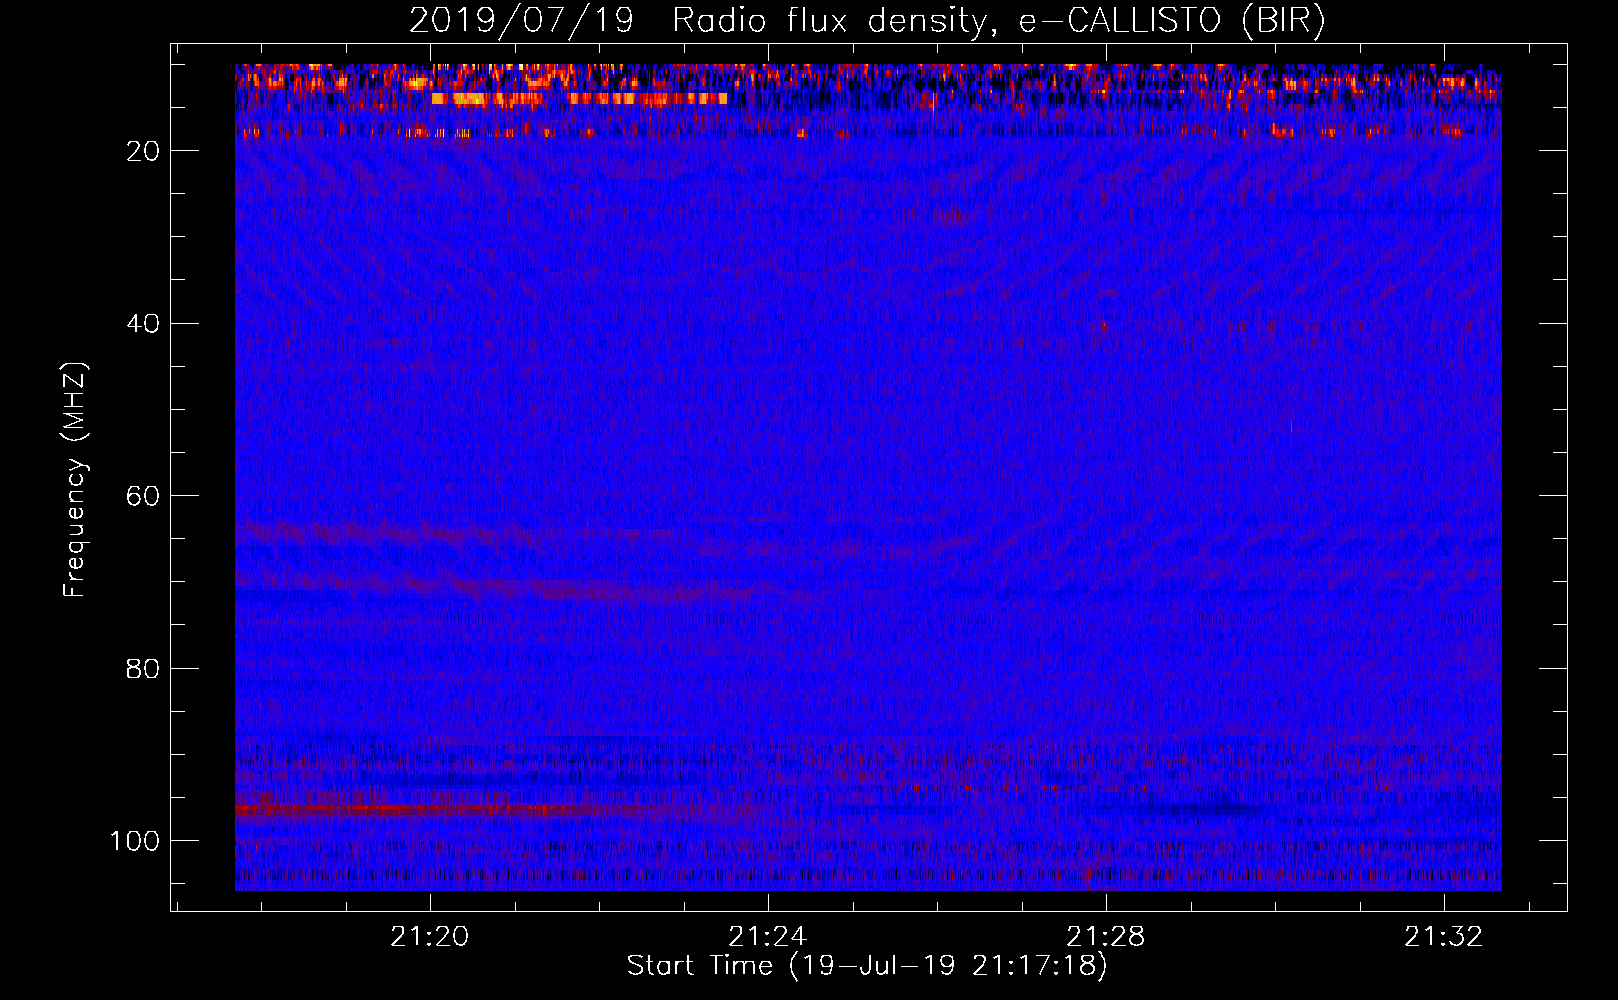
Task: Click the '21:20' time tick label
Action: (x=430, y=937)
